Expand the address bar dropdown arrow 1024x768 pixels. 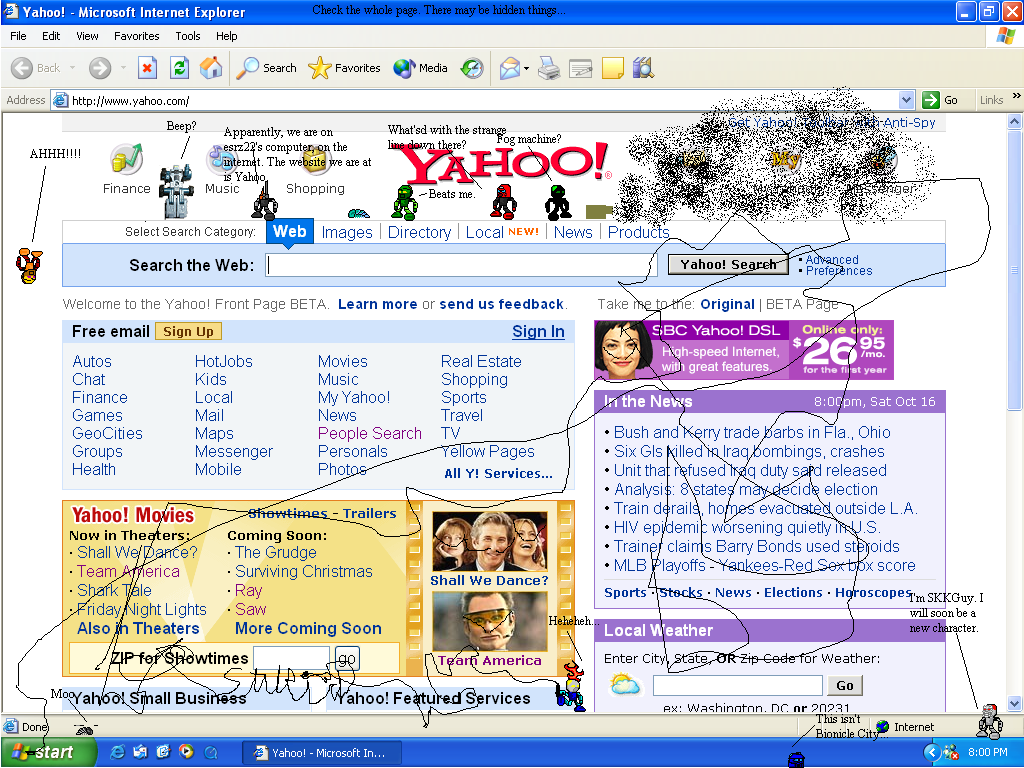[x=906, y=100]
